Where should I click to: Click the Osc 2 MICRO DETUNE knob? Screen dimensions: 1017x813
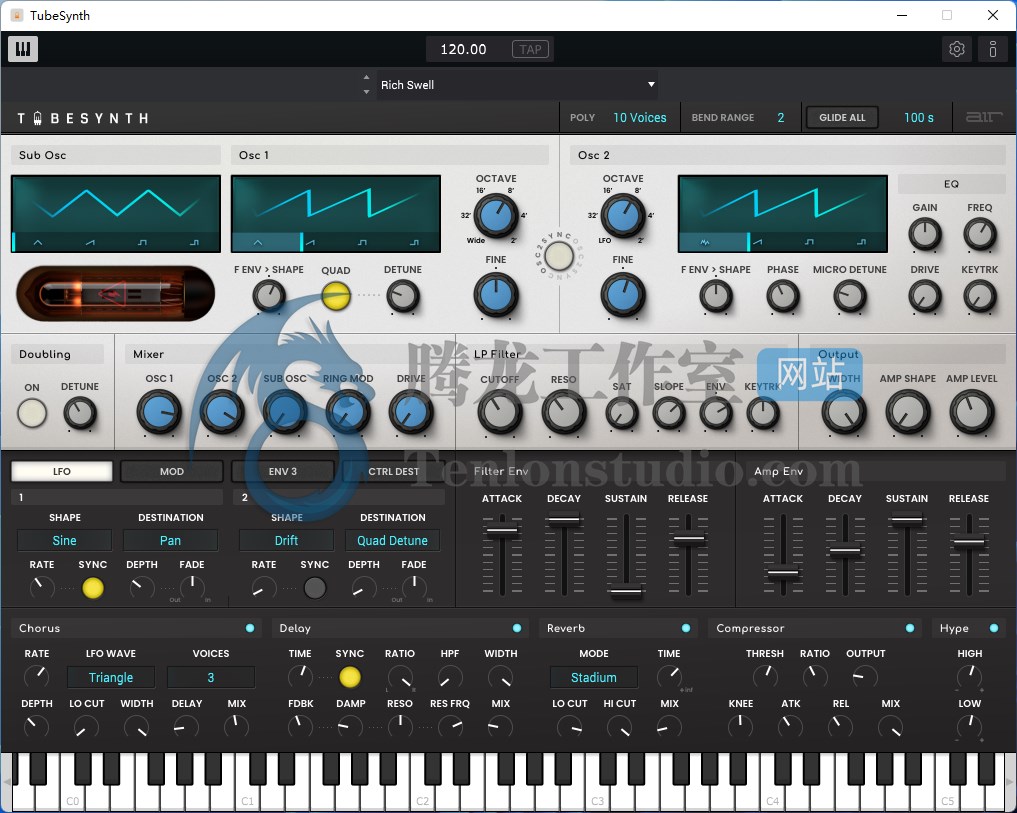tap(850, 297)
